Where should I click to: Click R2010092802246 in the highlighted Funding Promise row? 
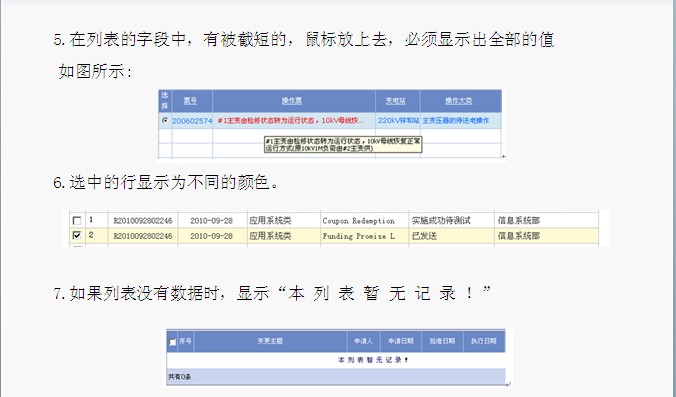[x=143, y=236]
